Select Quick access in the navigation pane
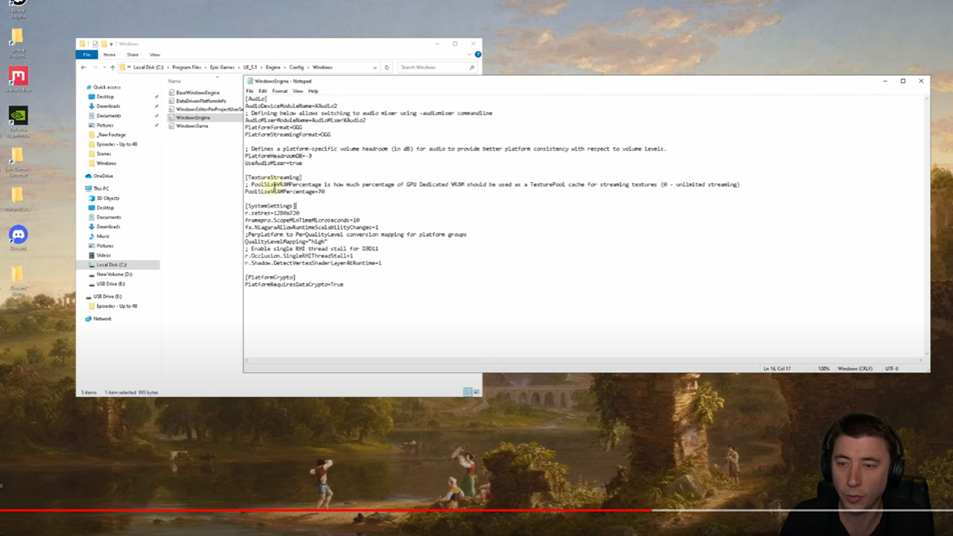 coord(103,87)
